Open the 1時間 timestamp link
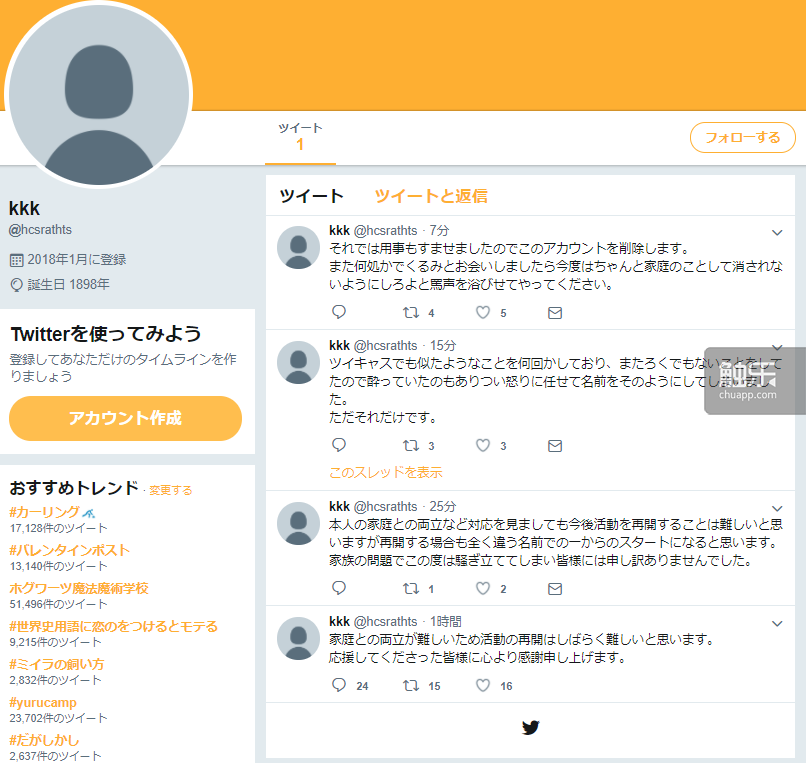This screenshot has width=806, height=763. pos(445,622)
